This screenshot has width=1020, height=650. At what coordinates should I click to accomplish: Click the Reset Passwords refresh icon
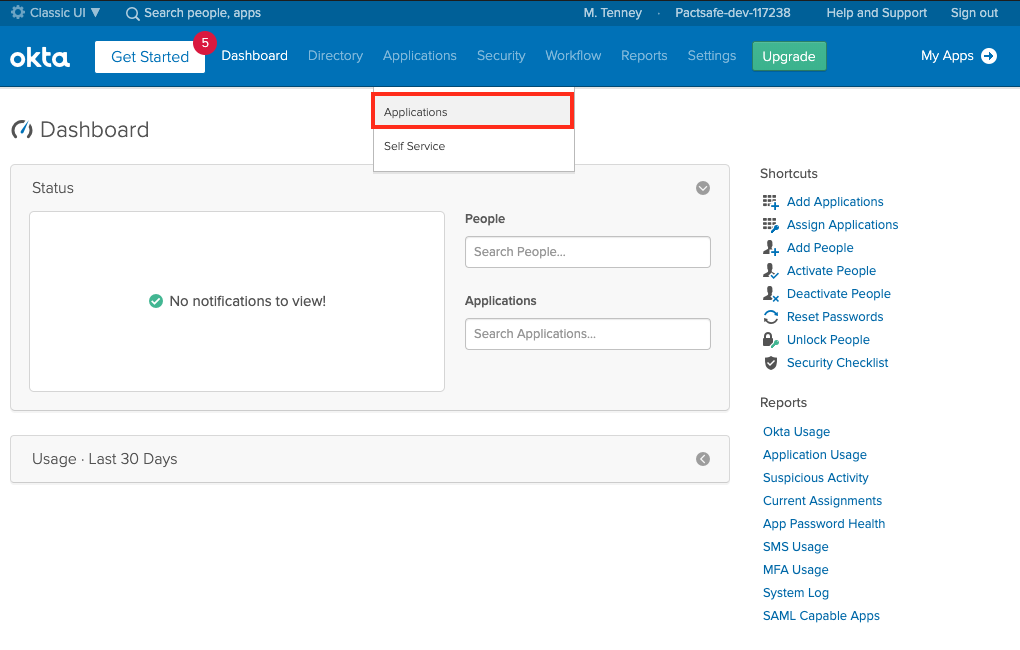(x=771, y=317)
